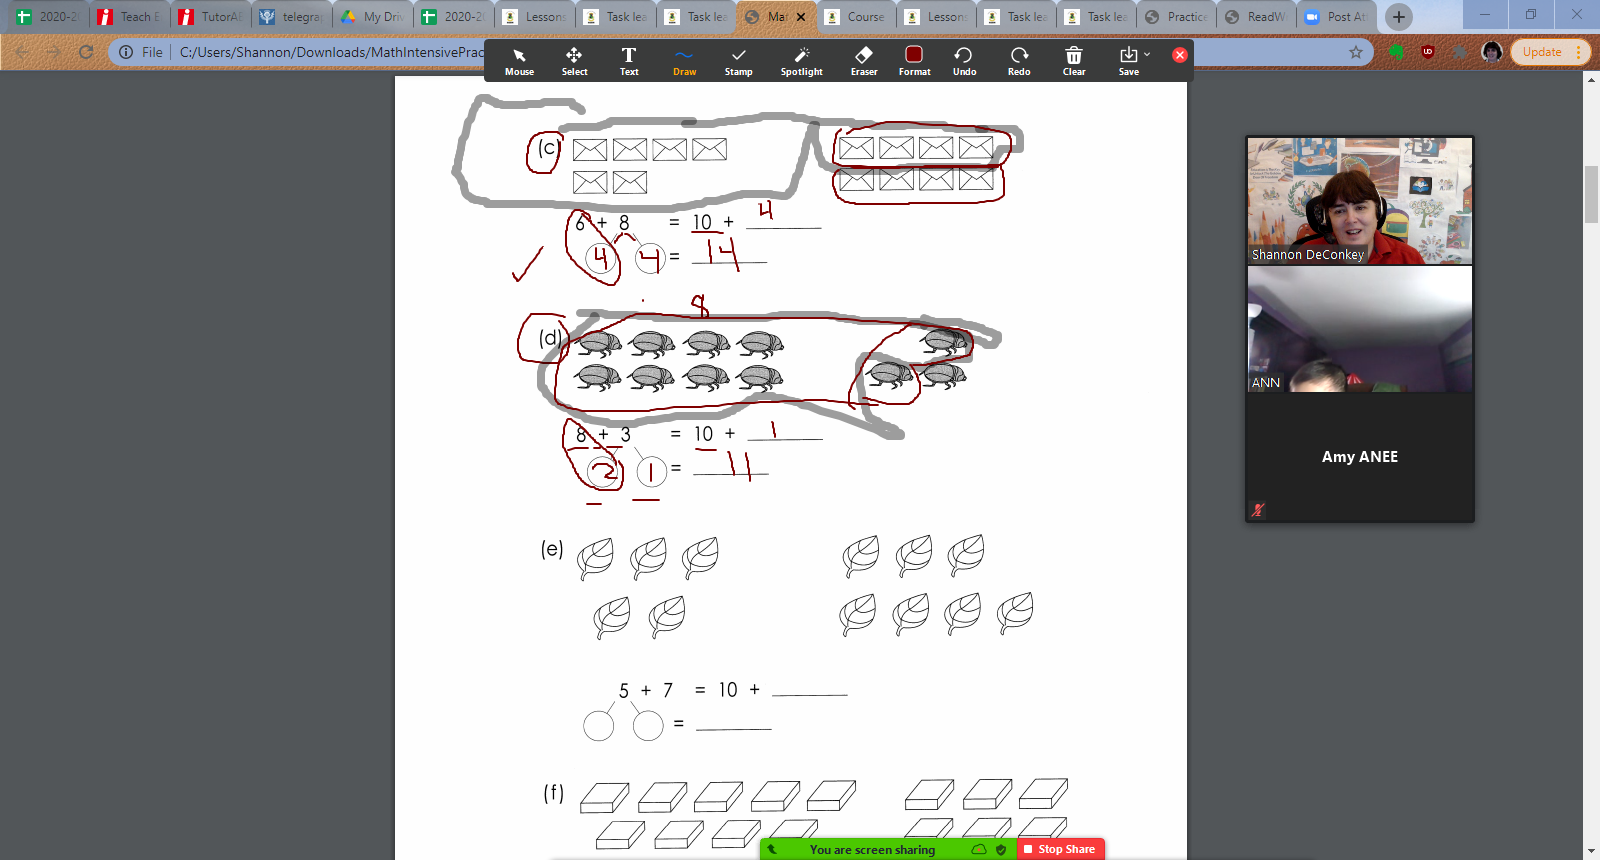Open a new browser tab
This screenshot has height=860, width=1600.
tap(1399, 17)
